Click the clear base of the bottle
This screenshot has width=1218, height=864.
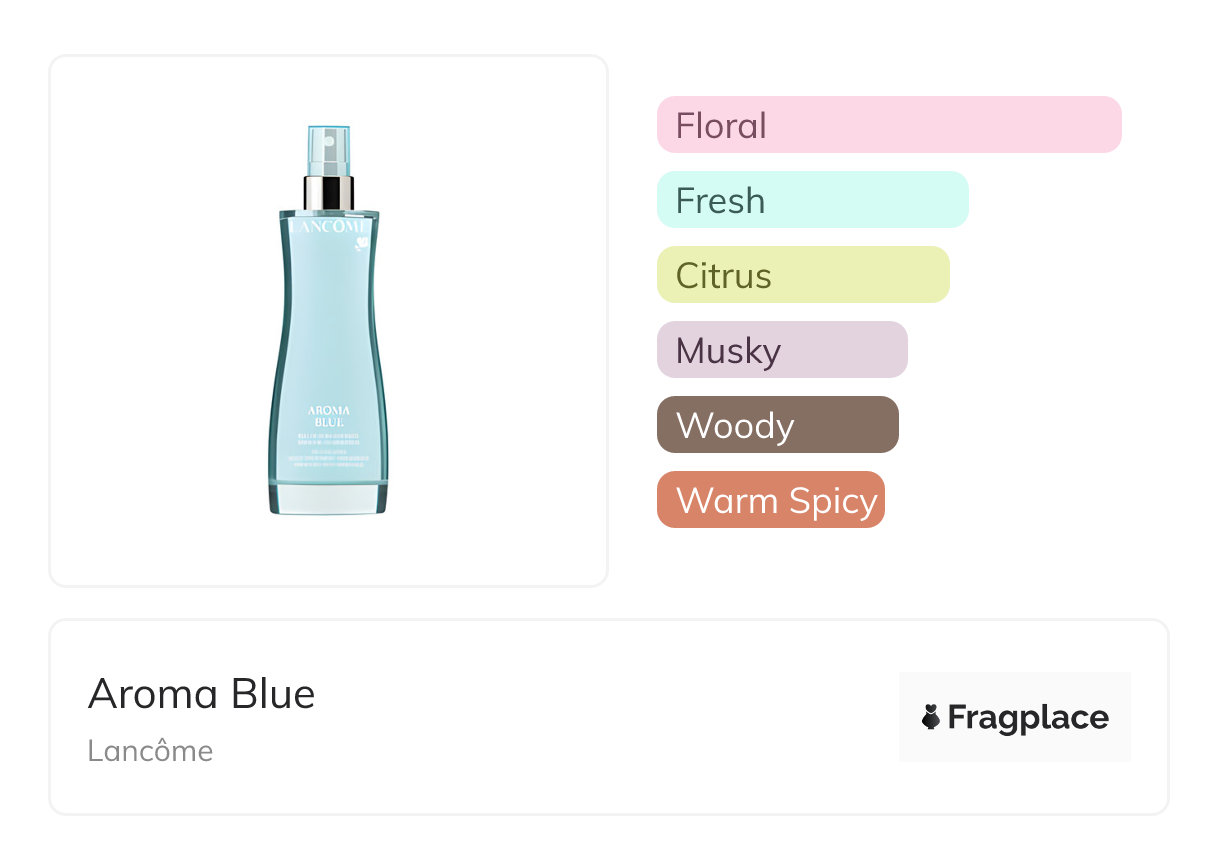click(x=328, y=498)
